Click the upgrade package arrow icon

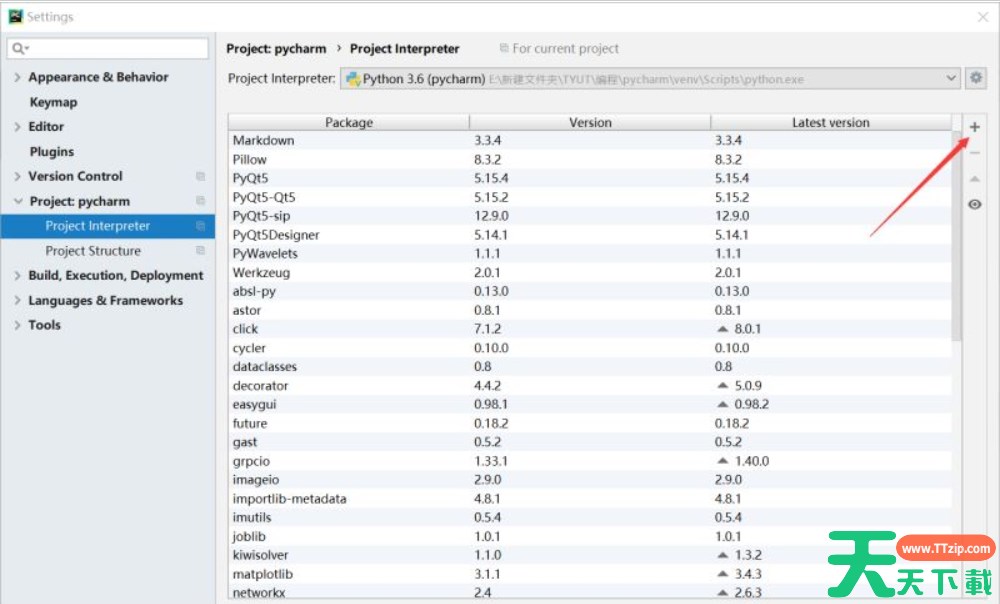[x=975, y=179]
